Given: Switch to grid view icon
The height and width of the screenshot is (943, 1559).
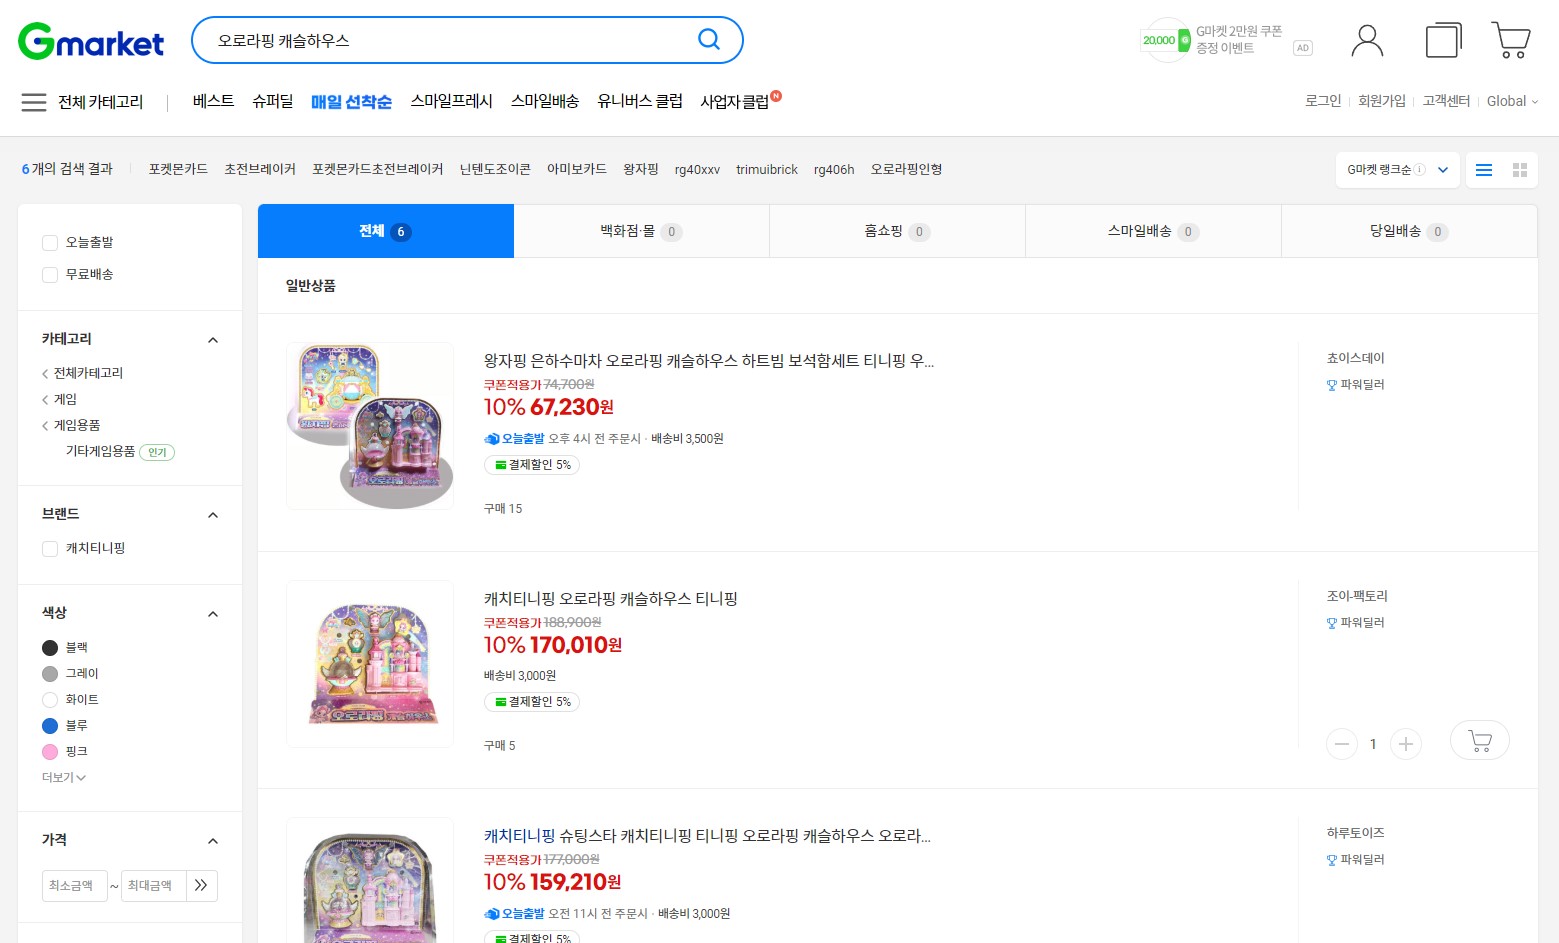Looking at the screenshot, I should pos(1520,170).
